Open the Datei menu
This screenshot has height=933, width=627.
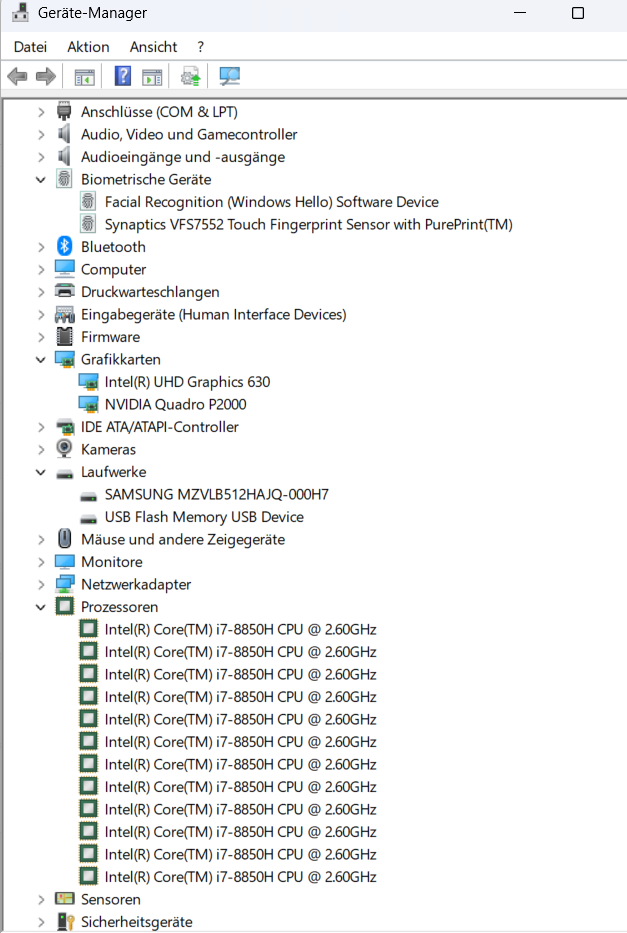click(x=30, y=46)
